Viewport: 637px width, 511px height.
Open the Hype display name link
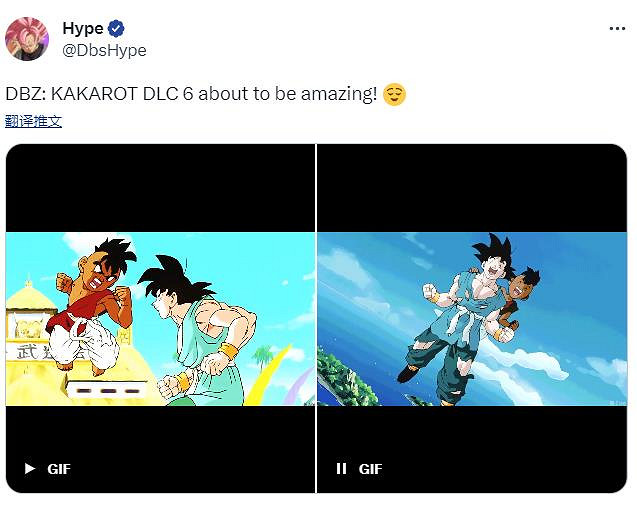pos(83,28)
